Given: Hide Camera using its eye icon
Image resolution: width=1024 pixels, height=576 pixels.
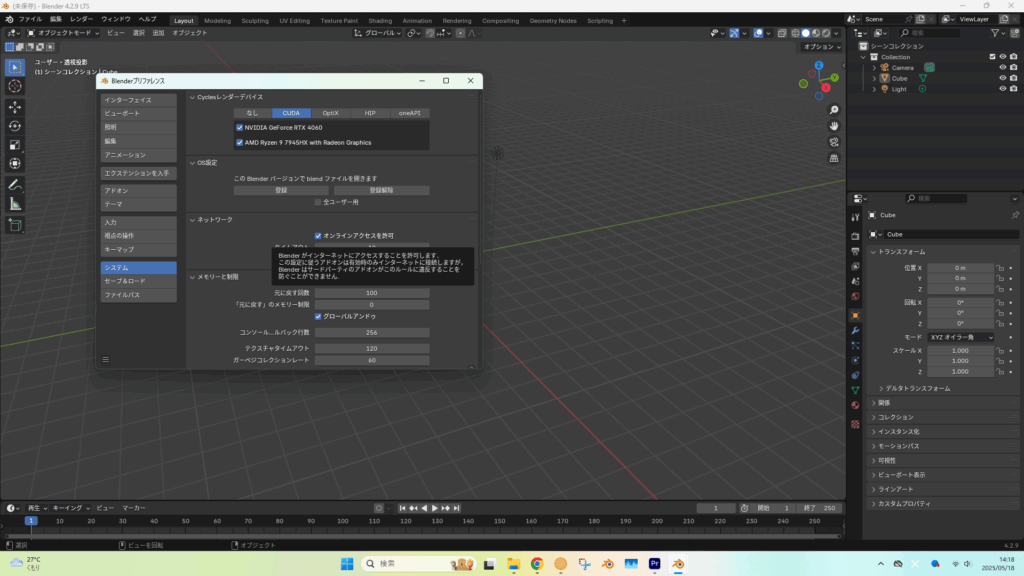Looking at the screenshot, I should 1003,68.
